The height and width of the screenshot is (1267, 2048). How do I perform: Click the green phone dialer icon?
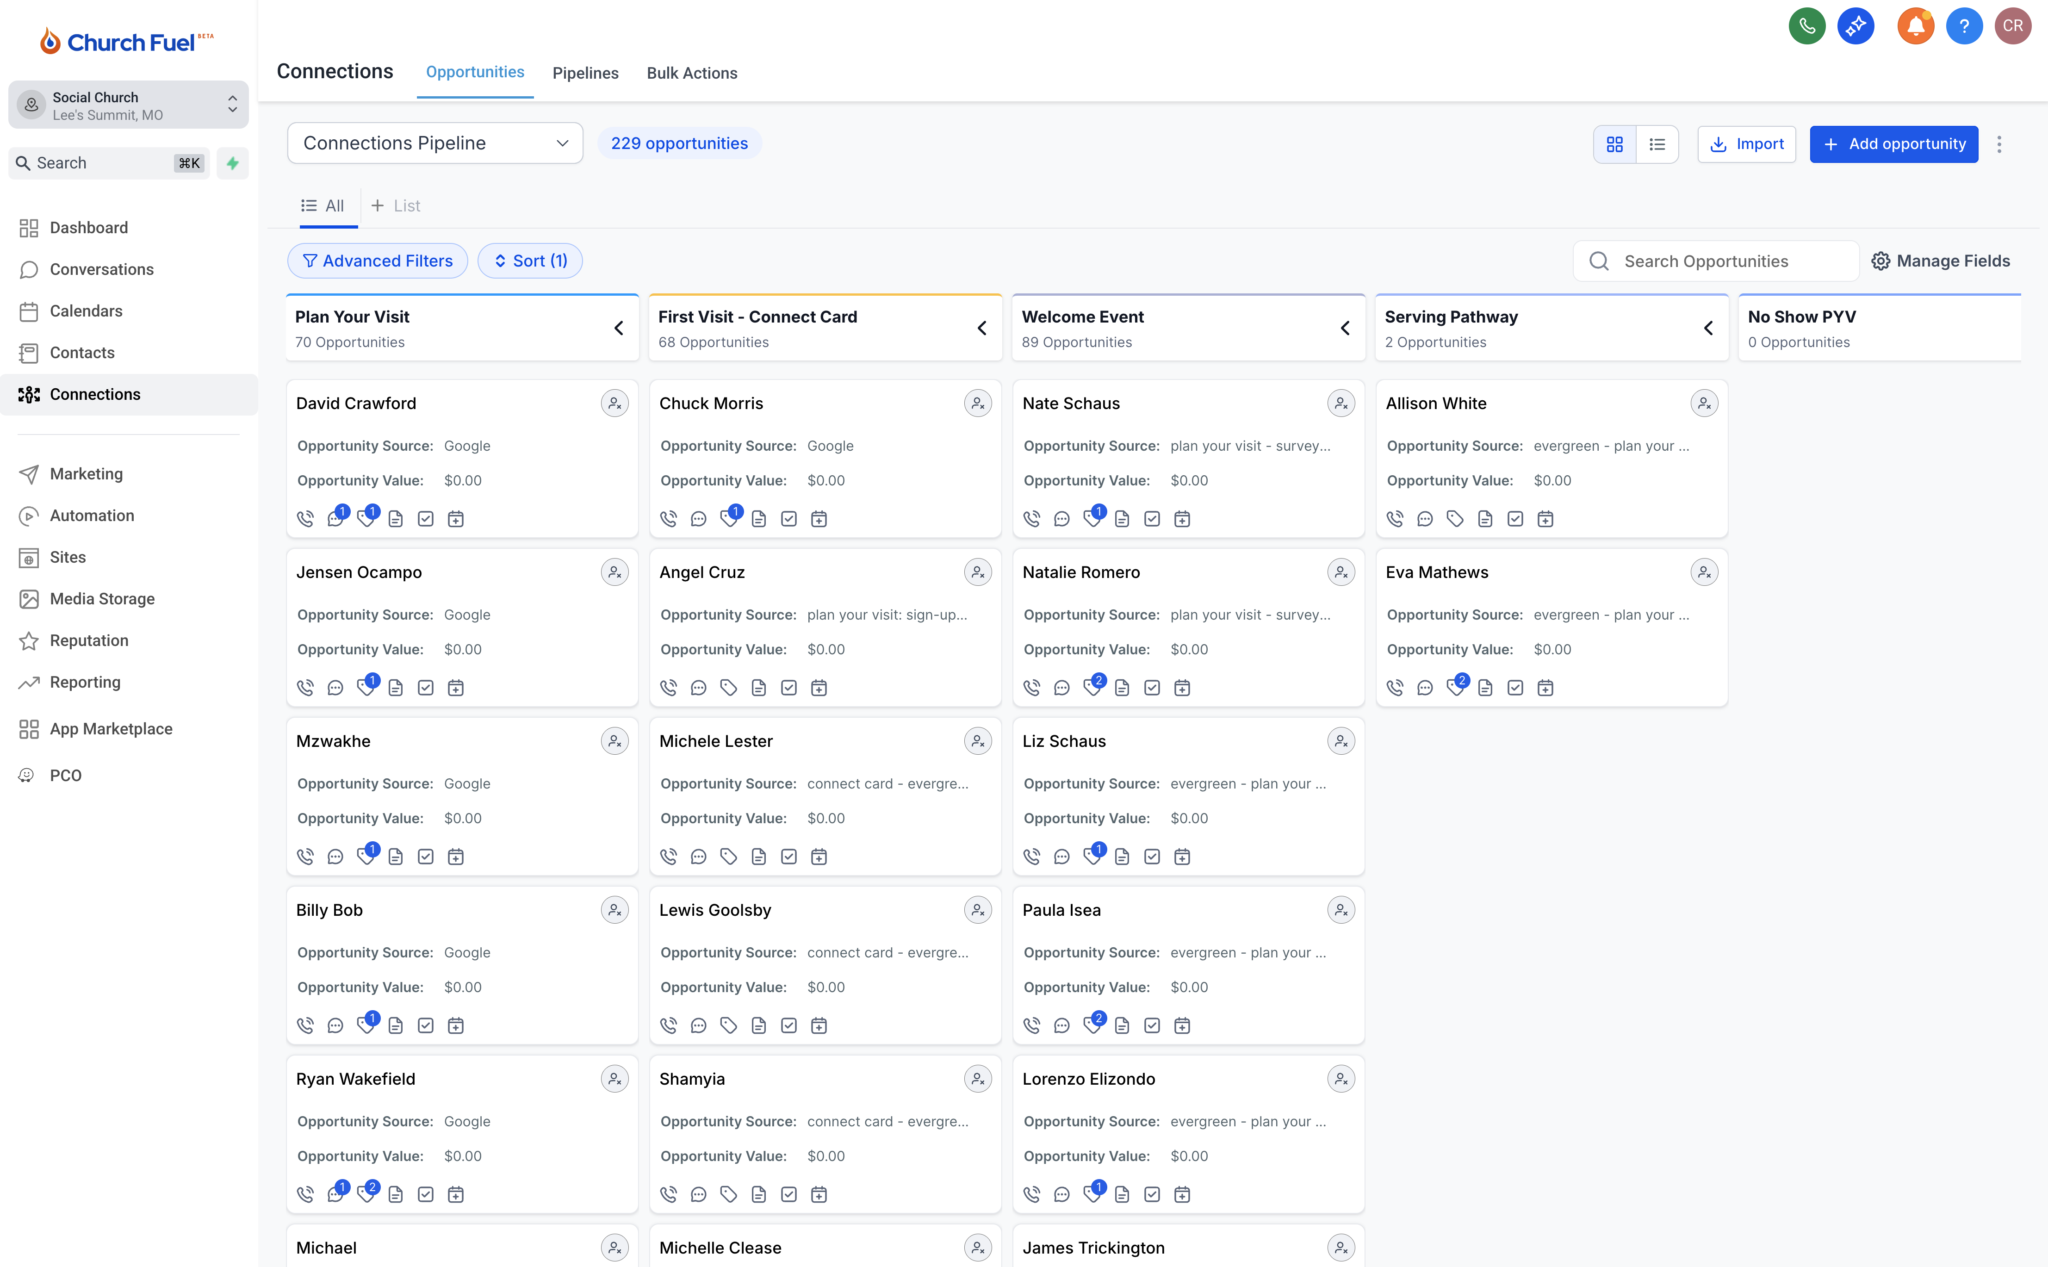click(1806, 26)
